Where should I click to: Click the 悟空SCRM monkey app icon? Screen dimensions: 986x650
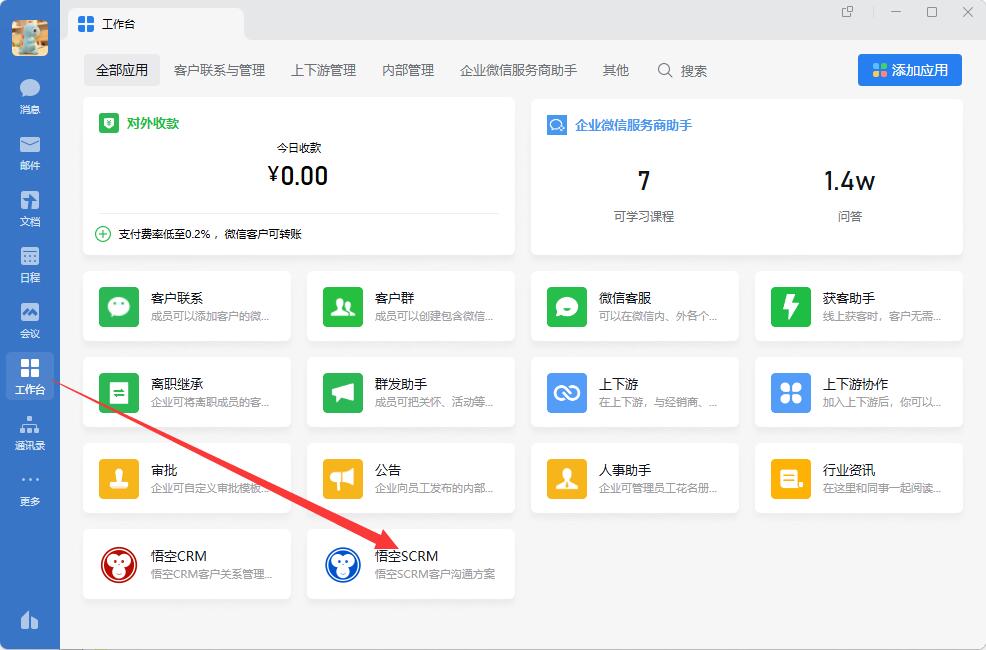click(x=343, y=565)
